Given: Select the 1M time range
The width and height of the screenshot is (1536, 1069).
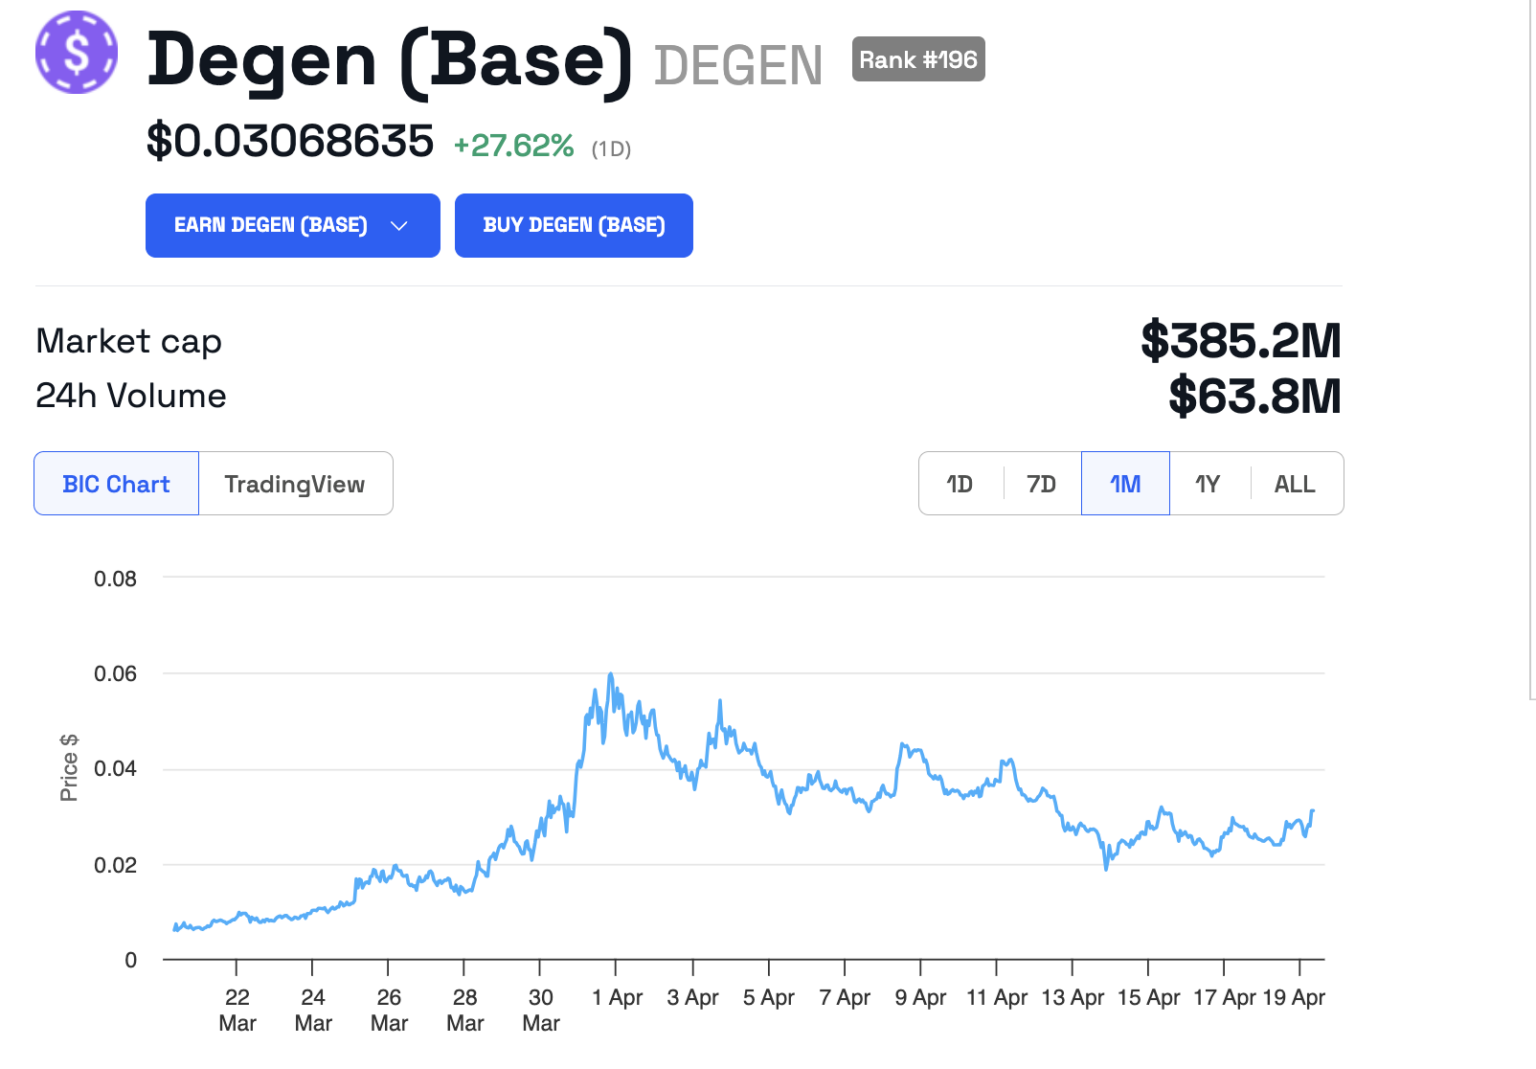Looking at the screenshot, I should pyautogui.click(x=1125, y=484).
